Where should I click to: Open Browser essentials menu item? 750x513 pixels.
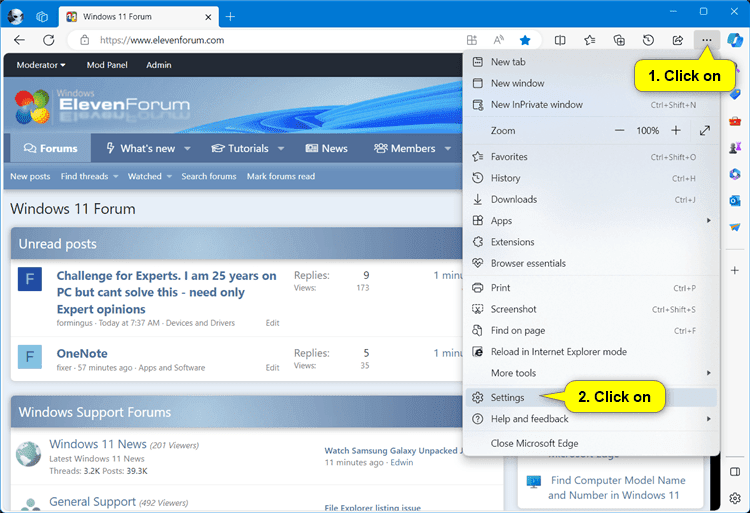pos(591,263)
